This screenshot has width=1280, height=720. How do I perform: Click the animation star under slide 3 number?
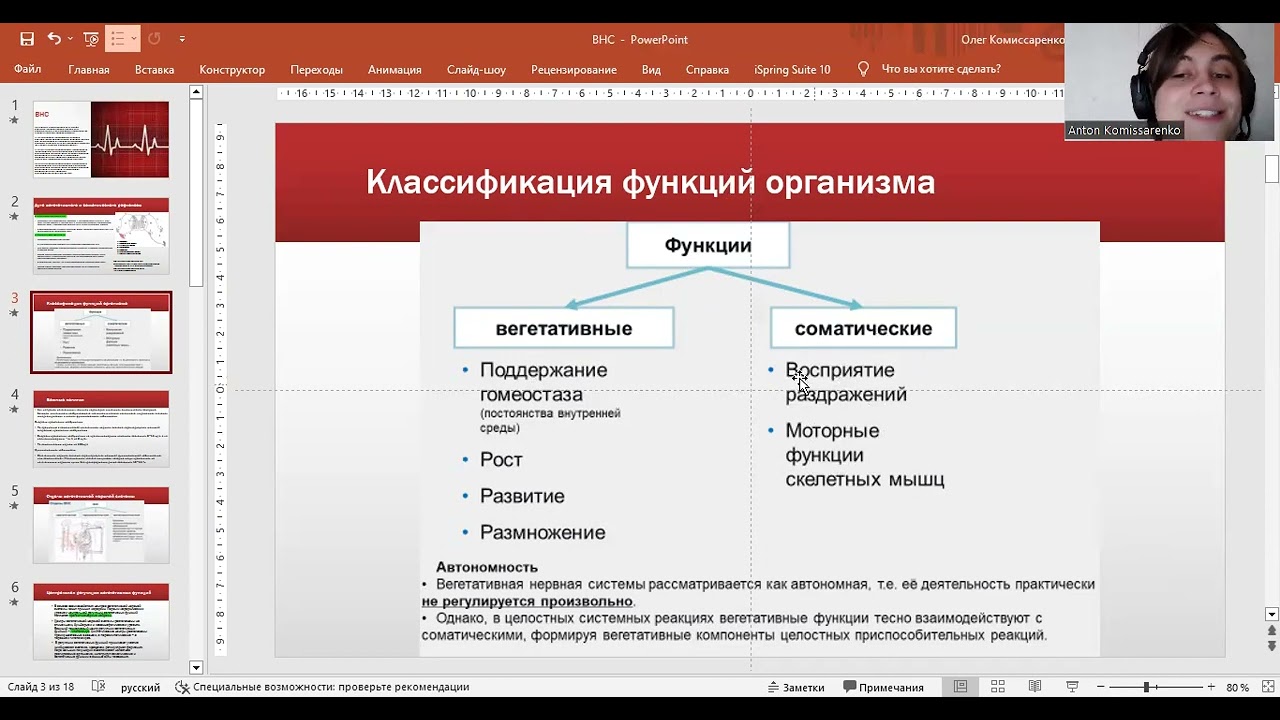coord(14,313)
